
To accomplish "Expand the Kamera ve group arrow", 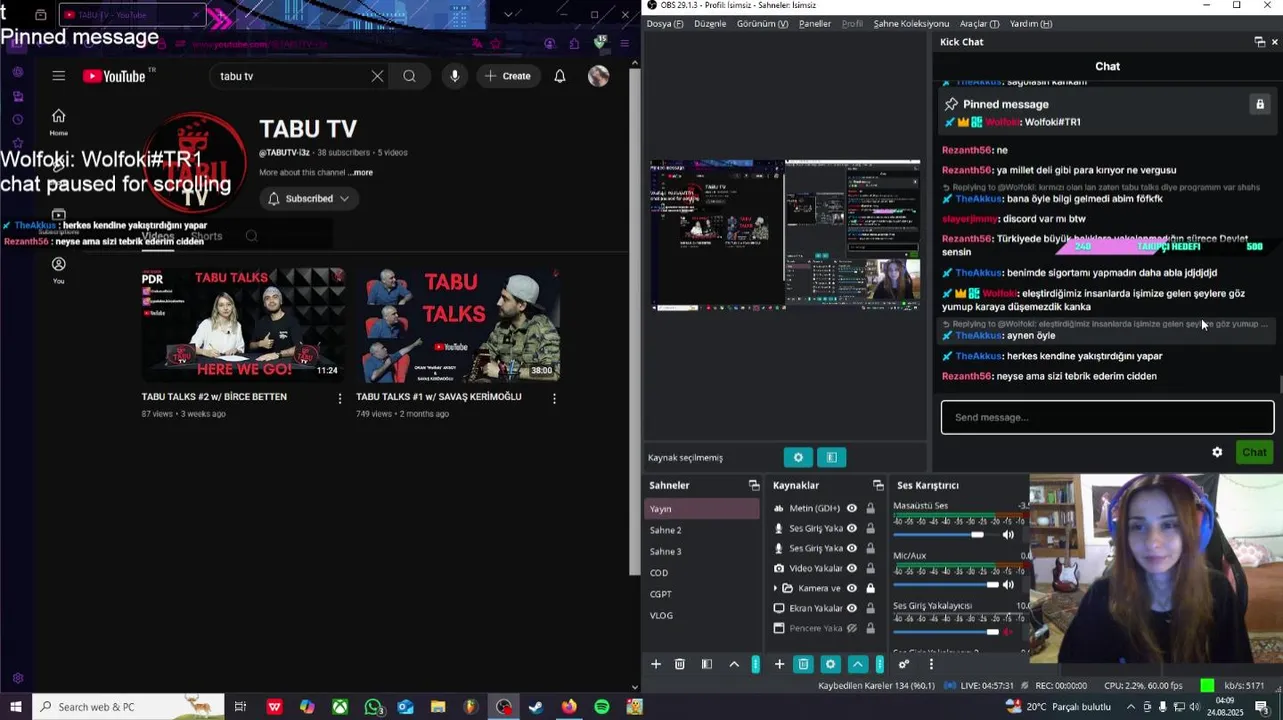I will pyautogui.click(x=776, y=588).
